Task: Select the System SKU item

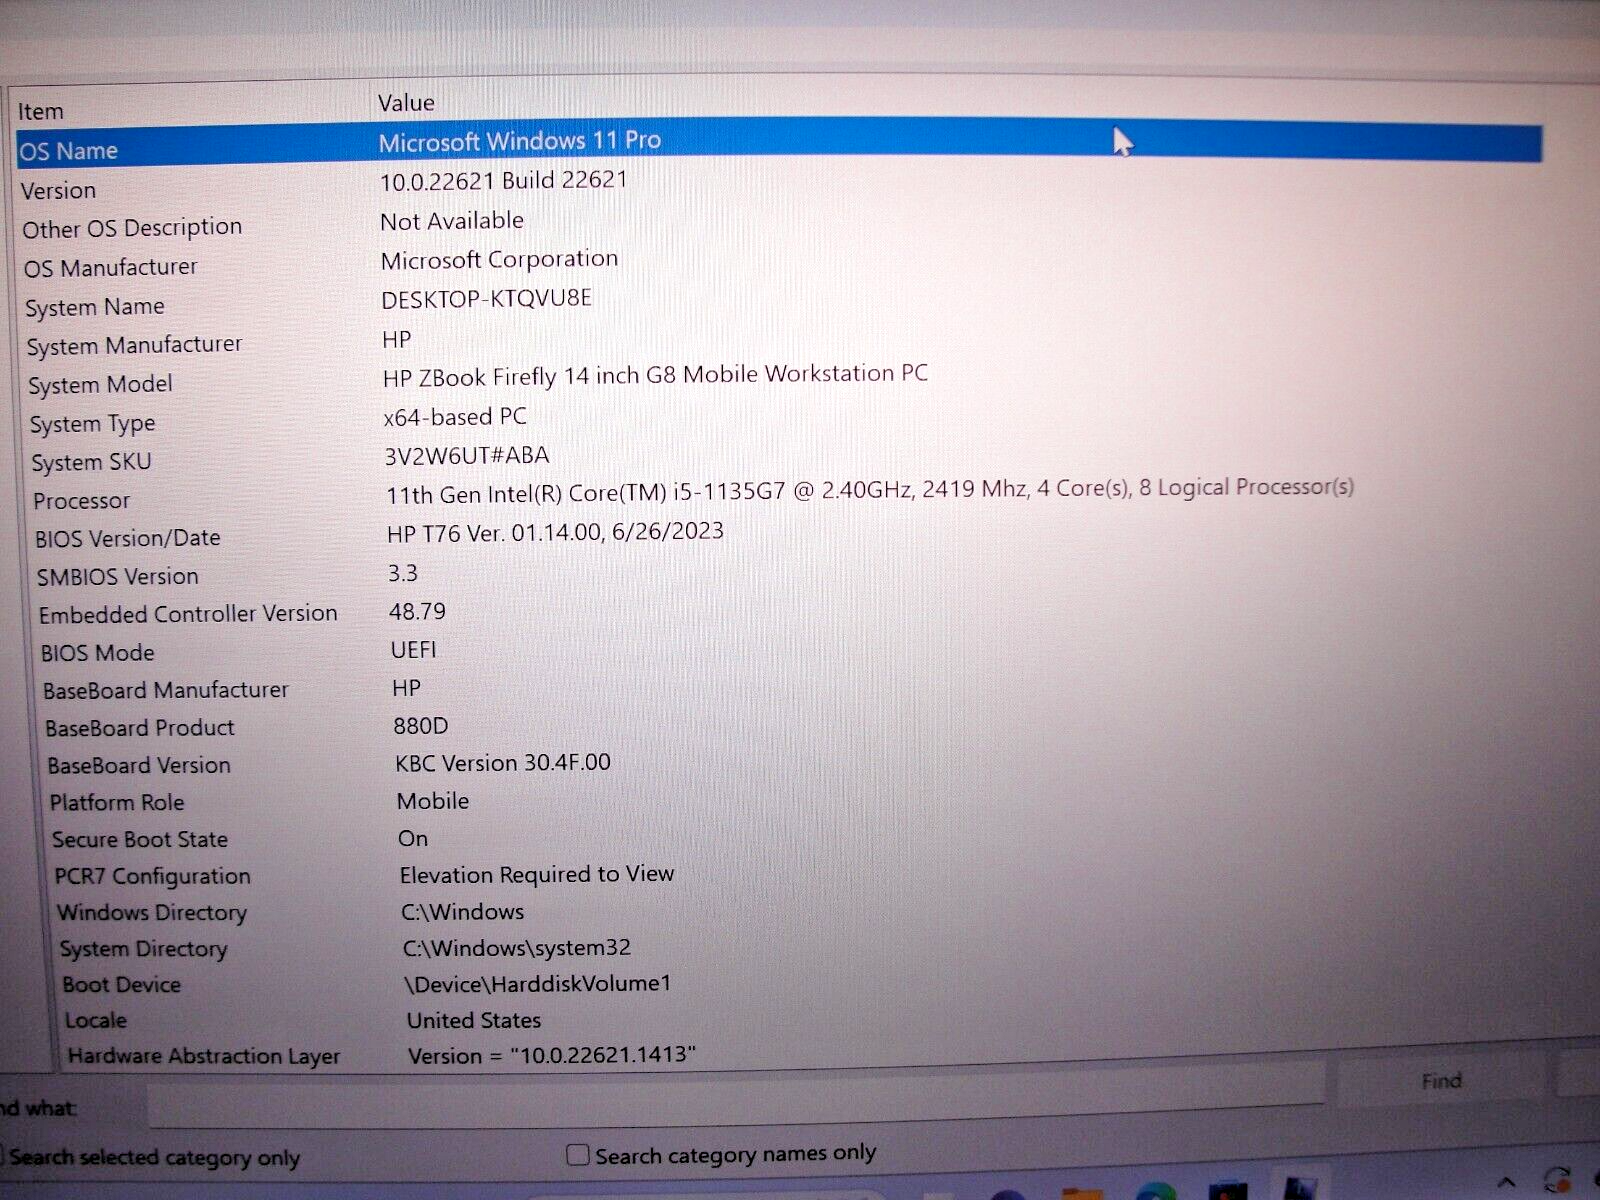Action: point(91,462)
